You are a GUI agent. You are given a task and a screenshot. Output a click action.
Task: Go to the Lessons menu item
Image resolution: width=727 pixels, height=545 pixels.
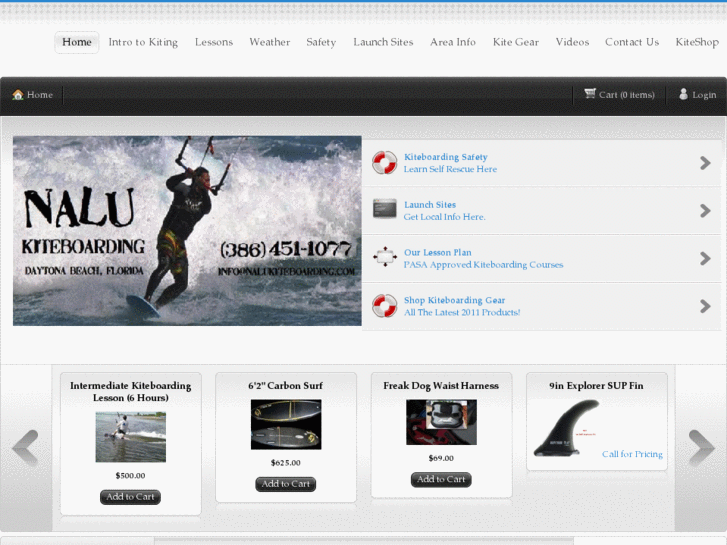(214, 42)
